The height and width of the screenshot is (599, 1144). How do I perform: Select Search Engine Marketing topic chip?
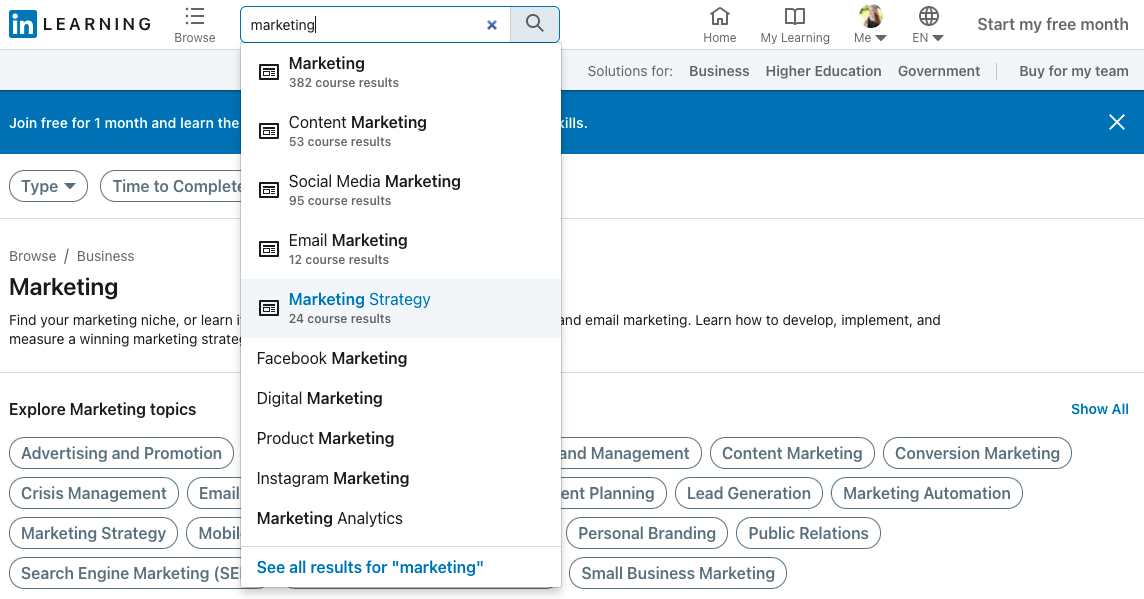(x=125, y=573)
